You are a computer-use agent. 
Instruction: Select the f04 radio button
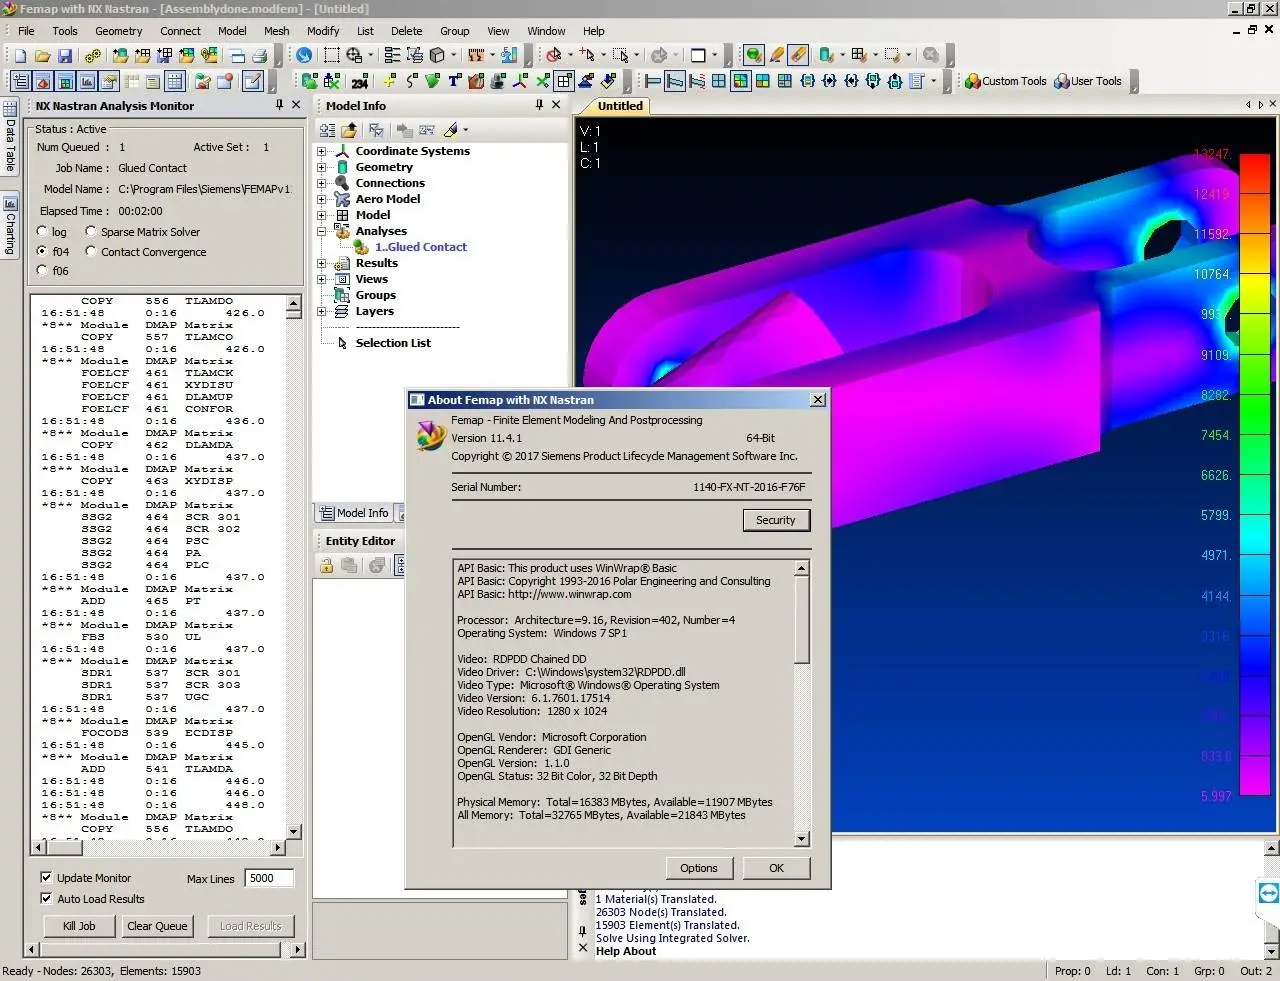click(x=42, y=251)
